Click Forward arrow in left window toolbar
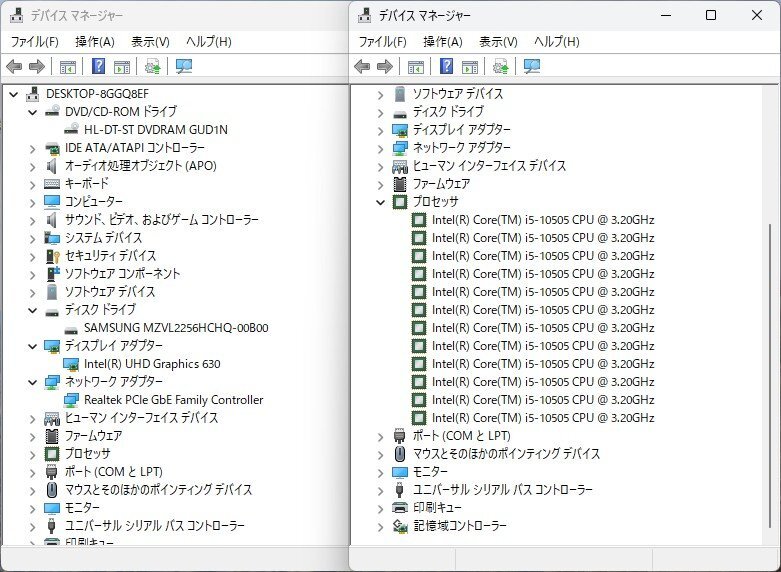 (37, 66)
